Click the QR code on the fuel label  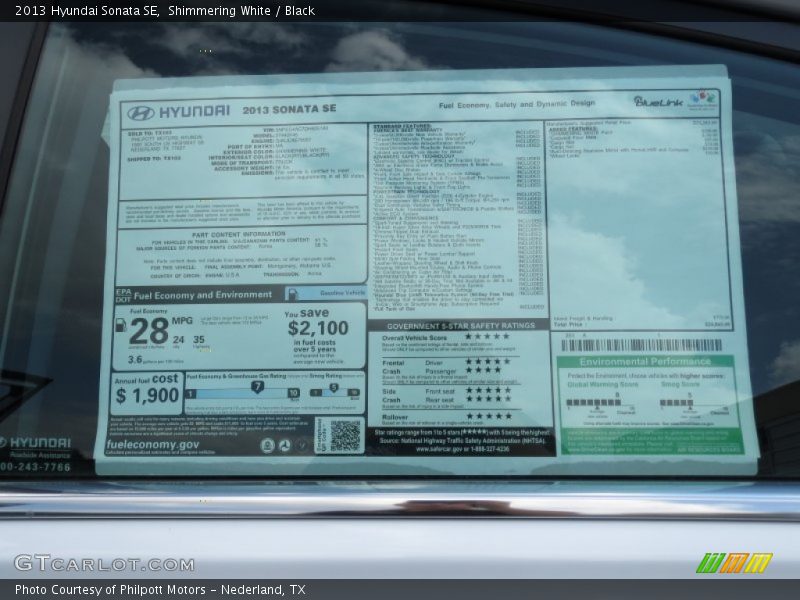pyautogui.click(x=345, y=434)
